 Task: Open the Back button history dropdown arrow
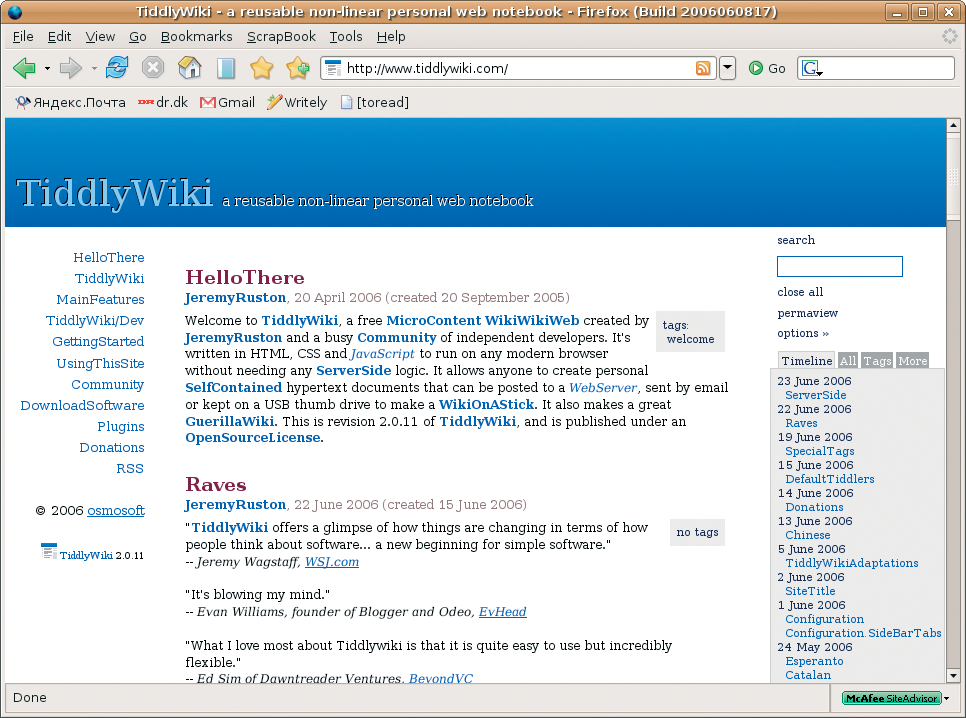[x=47, y=68]
